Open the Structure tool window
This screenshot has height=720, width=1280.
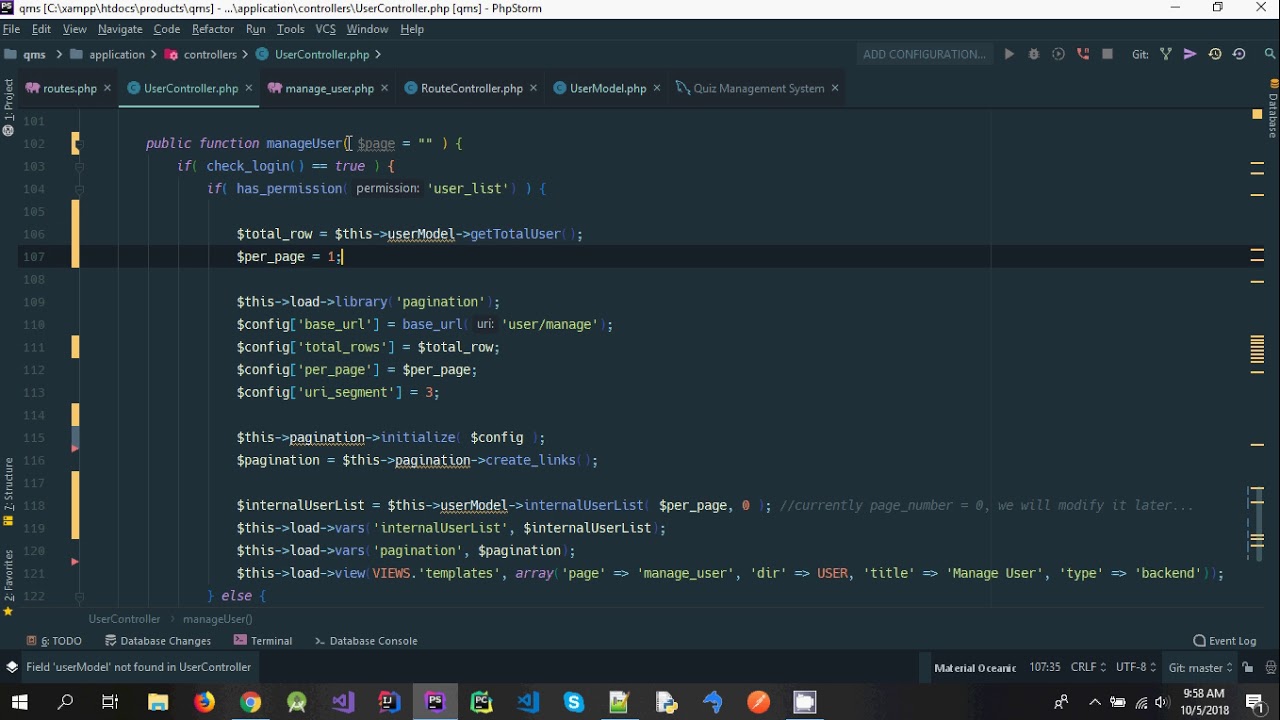click(x=8, y=484)
